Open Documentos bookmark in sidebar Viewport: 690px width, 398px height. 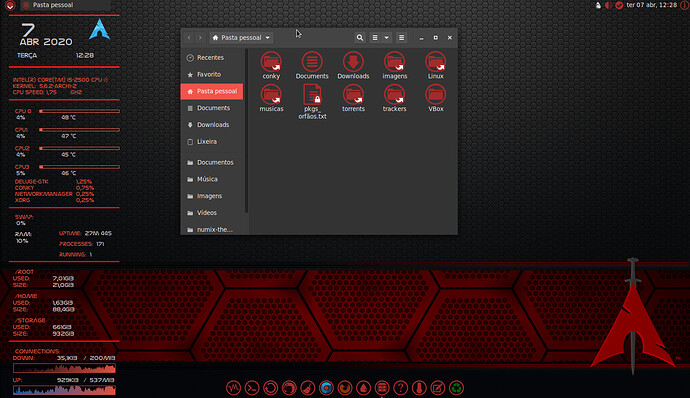coord(212,162)
